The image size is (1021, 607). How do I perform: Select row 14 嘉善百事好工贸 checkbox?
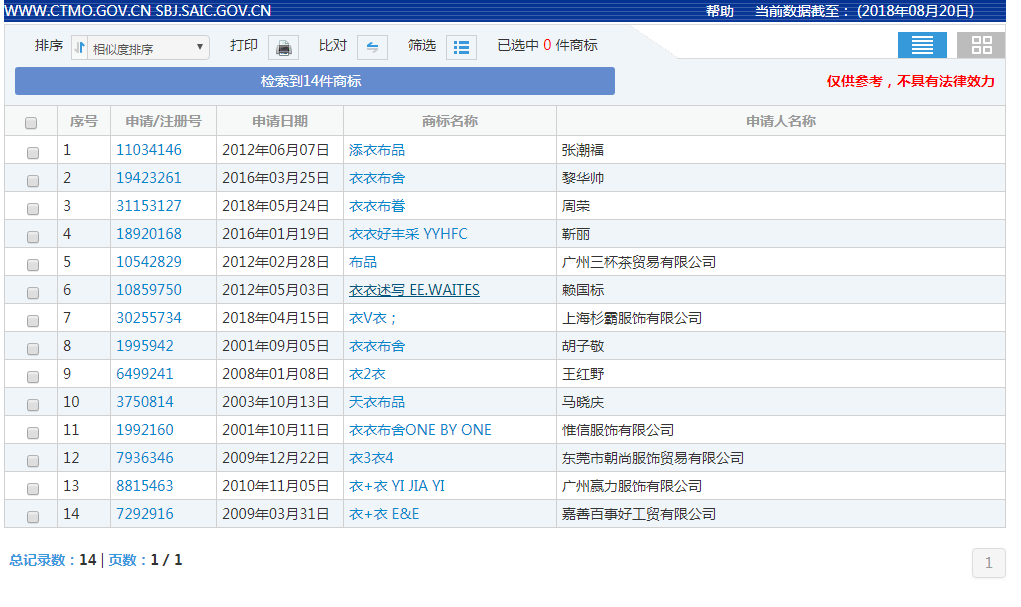[33, 516]
